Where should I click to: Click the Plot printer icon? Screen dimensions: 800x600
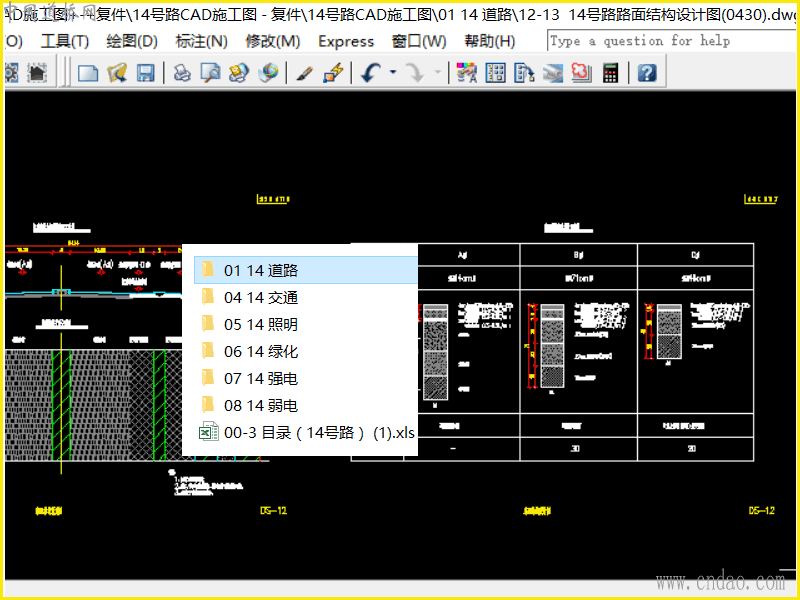point(182,73)
